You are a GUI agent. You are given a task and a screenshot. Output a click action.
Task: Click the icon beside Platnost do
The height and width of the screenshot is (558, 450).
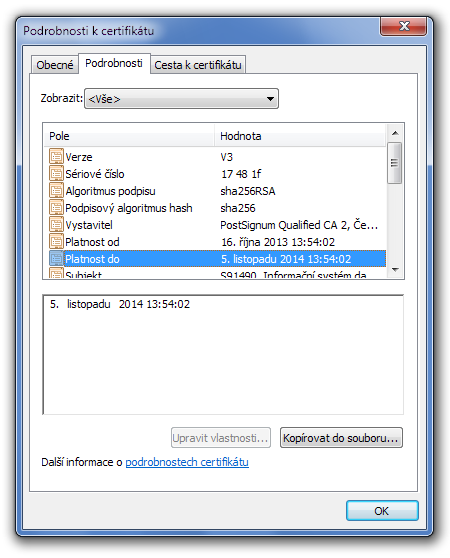pos(56,259)
